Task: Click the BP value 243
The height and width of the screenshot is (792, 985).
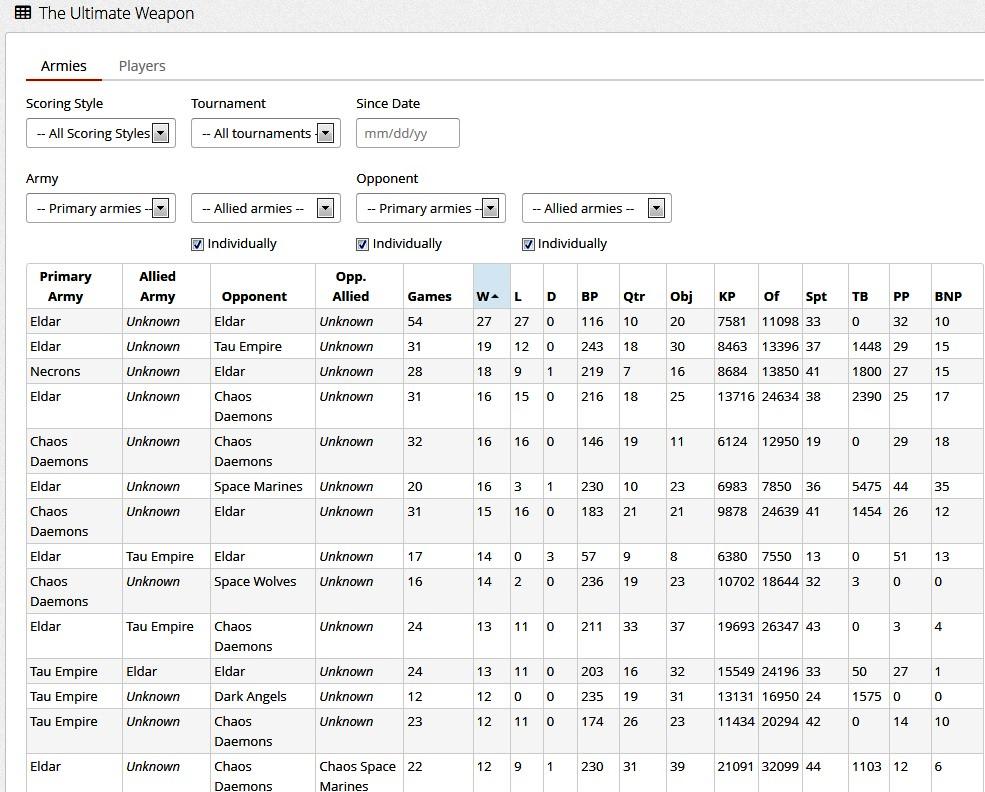Action: click(x=592, y=347)
